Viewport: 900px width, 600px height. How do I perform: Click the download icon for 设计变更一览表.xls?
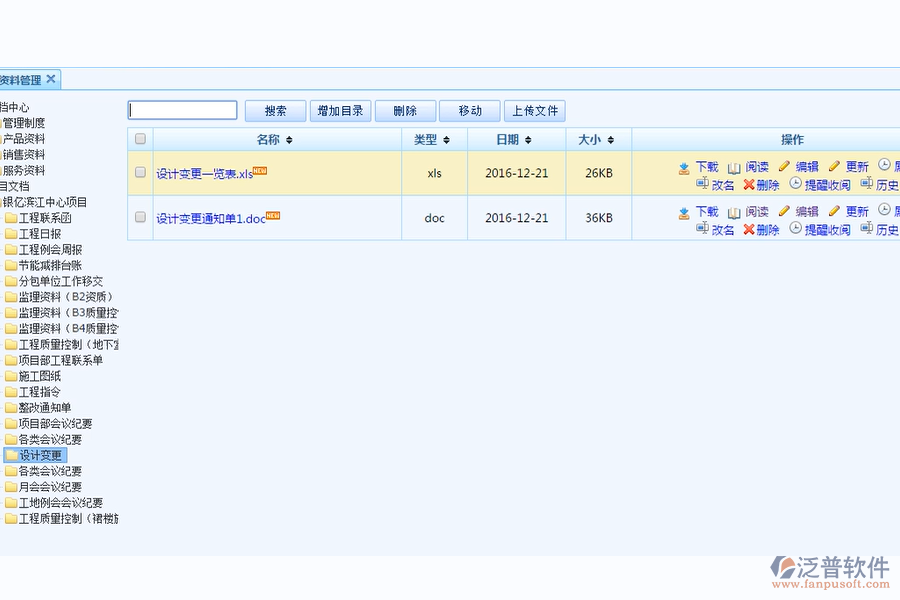pyautogui.click(x=684, y=167)
